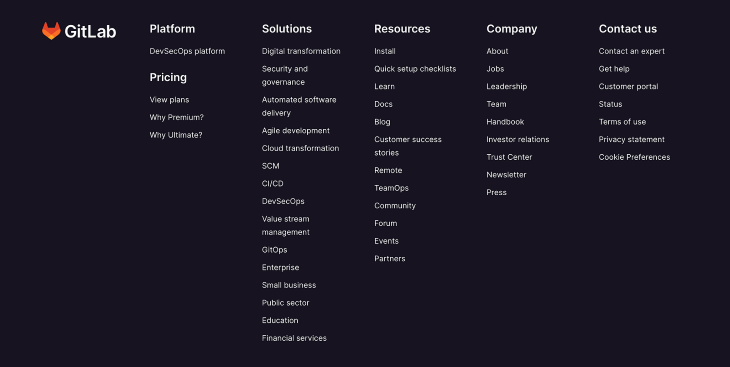This screenshot has height=367, width=730.
Task: Visit the Forum link
Action: pos(385,223)
